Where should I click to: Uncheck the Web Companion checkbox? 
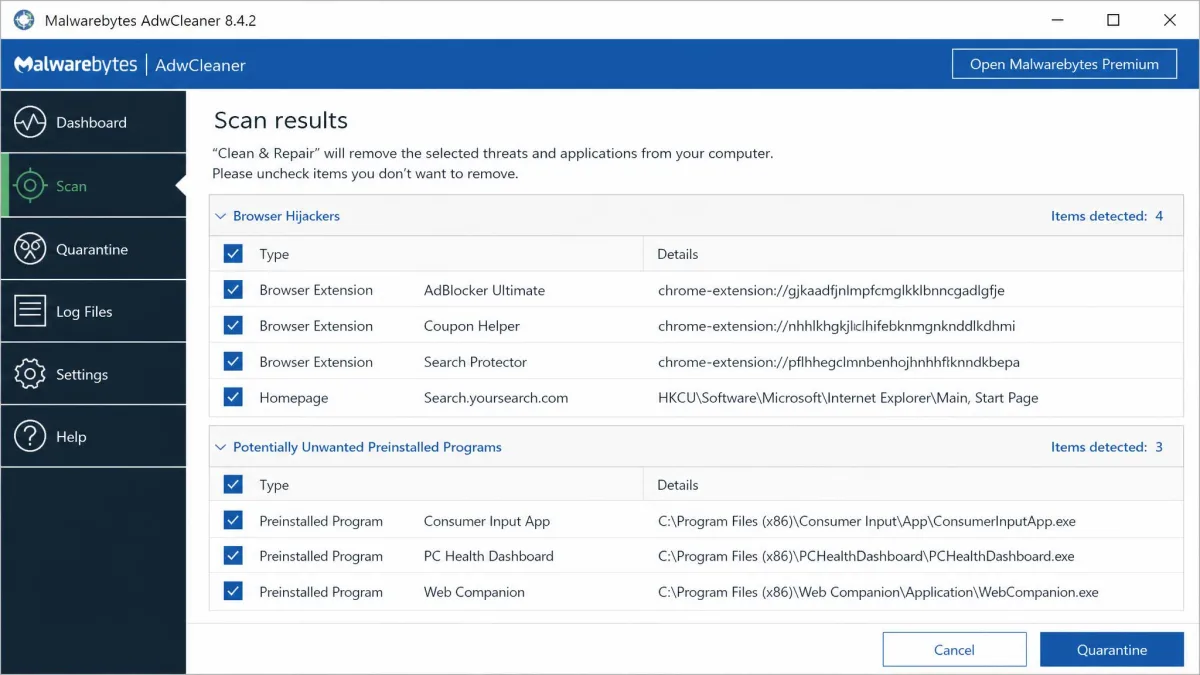coord(233,592)
